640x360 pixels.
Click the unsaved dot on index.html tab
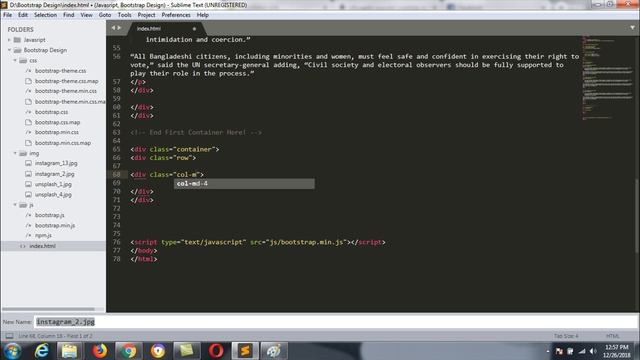click(194, 29)
